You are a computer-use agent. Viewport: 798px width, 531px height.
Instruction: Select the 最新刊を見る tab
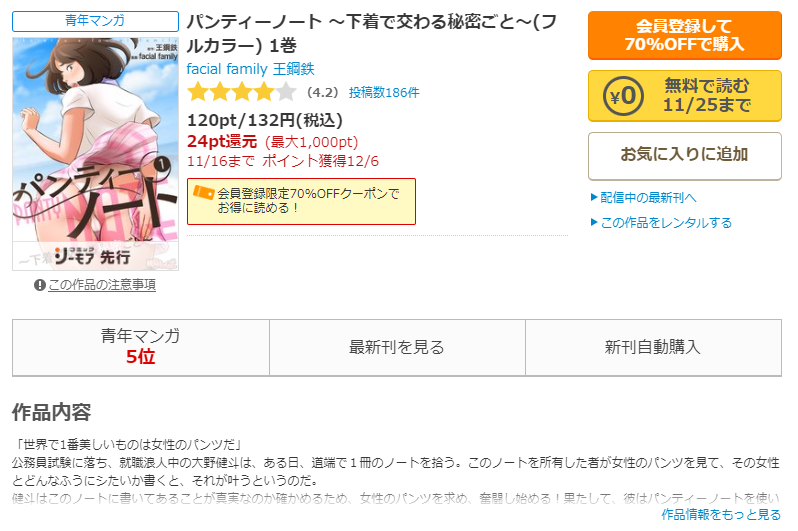[x=397, y=347]
